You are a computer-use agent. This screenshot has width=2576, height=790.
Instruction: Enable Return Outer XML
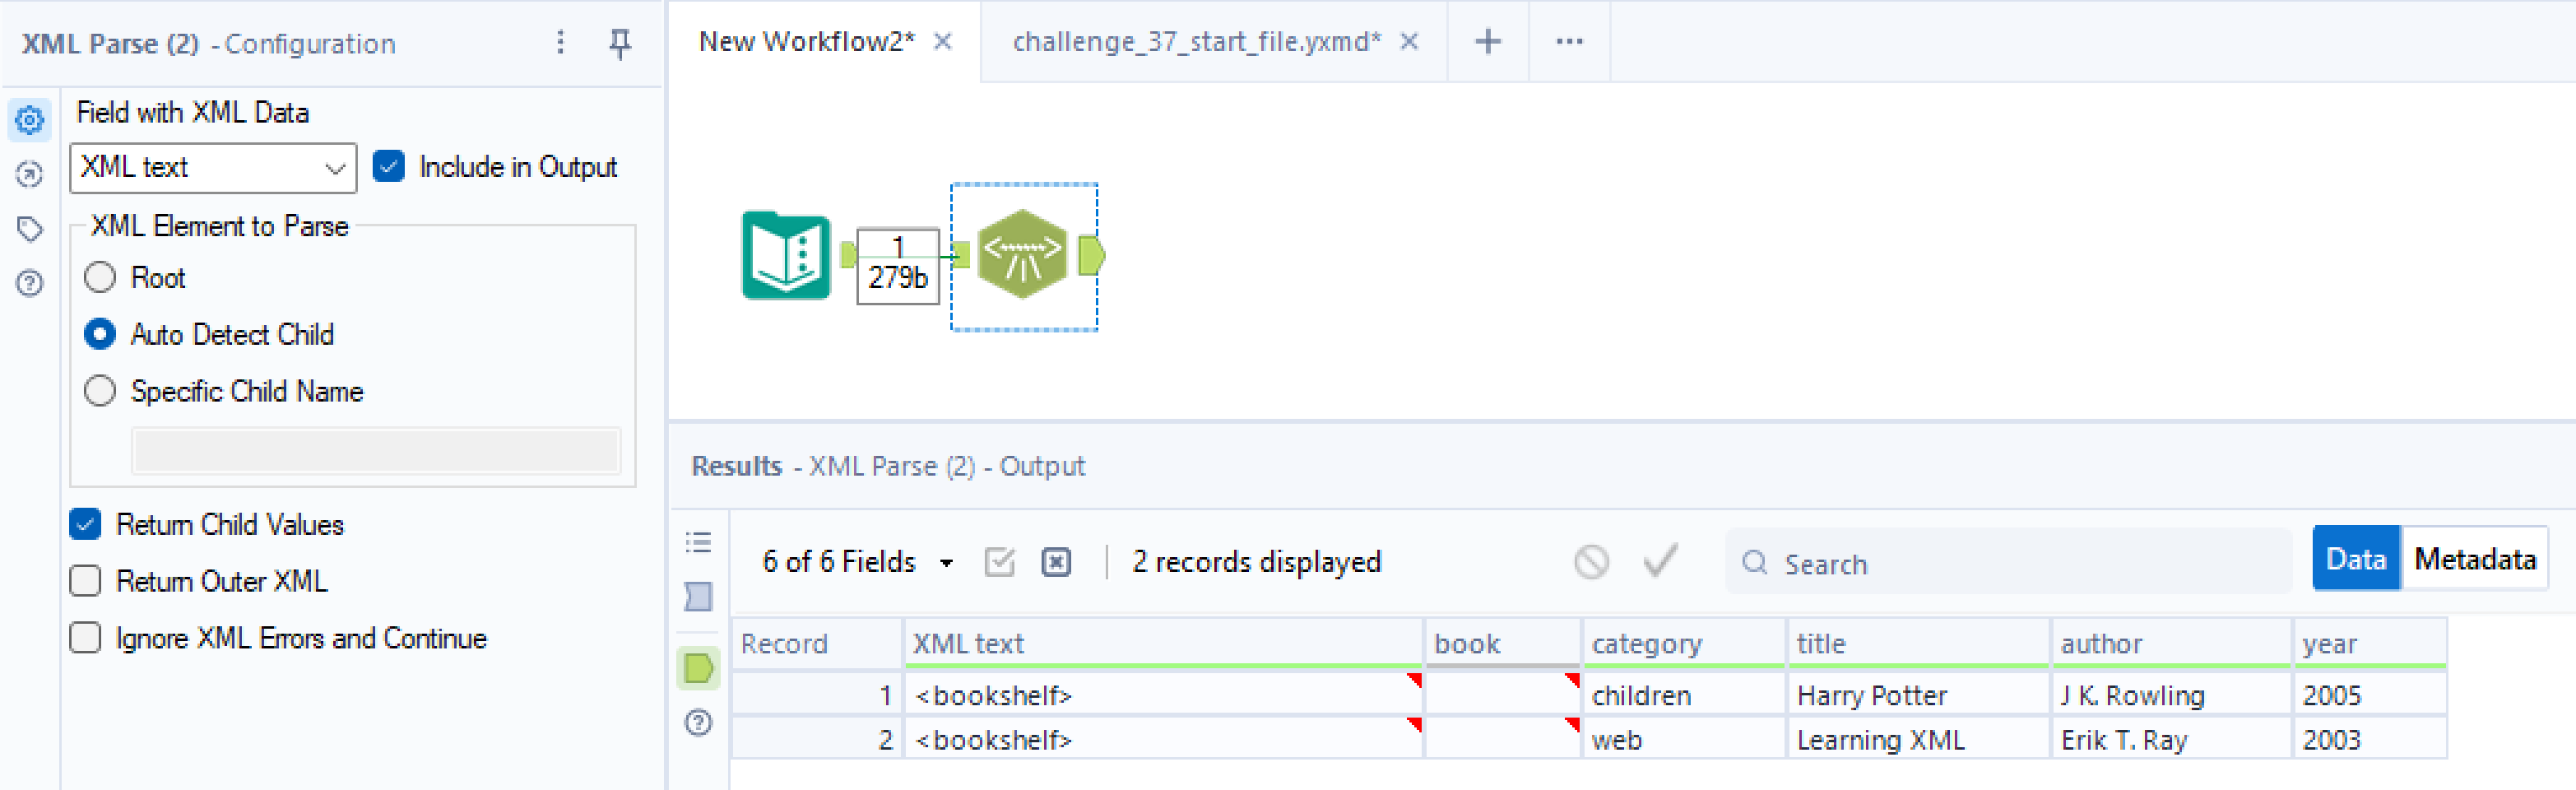86,581
